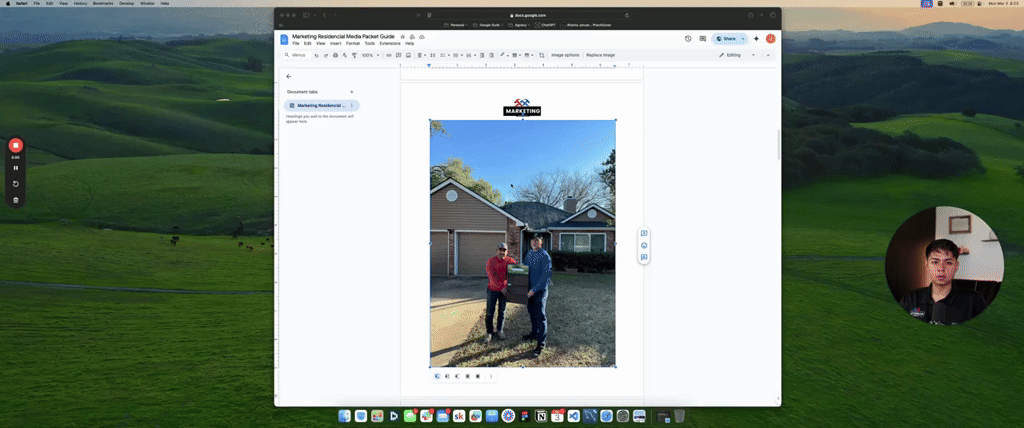
Task: Click the Decrease indent icon
Action: click(482, 55)
